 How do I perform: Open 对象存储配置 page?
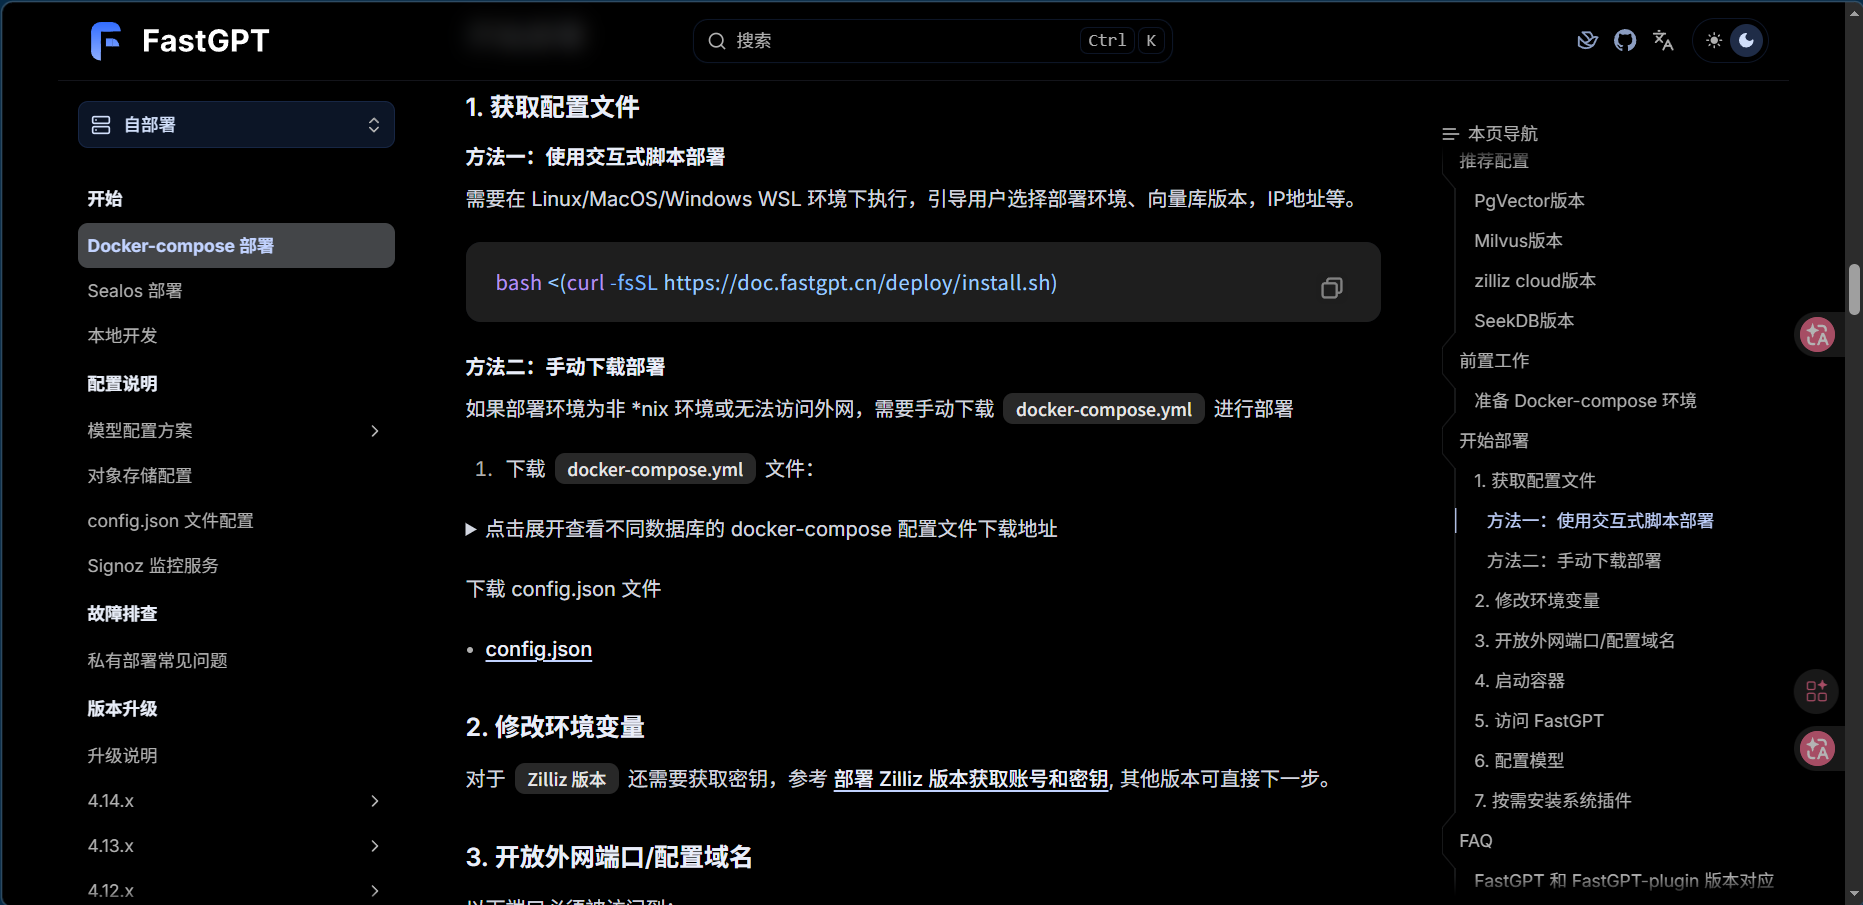point(140,476)
